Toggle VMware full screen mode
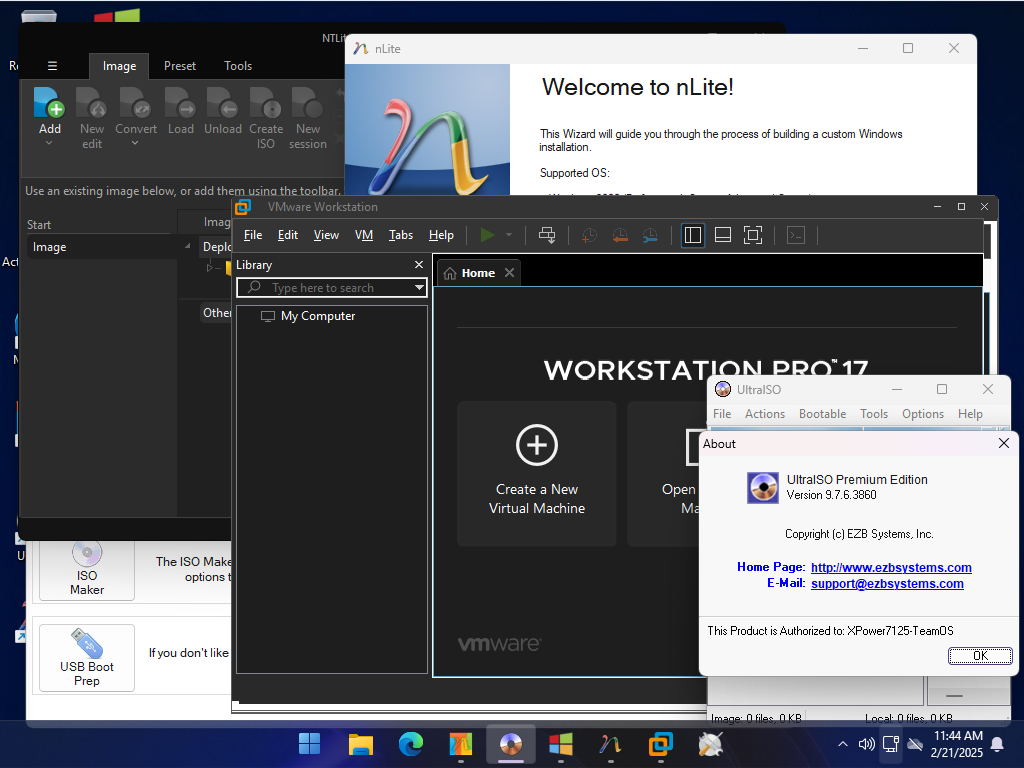The width and height of the screenshot is (1024, 768). click(x=753, y=235)
